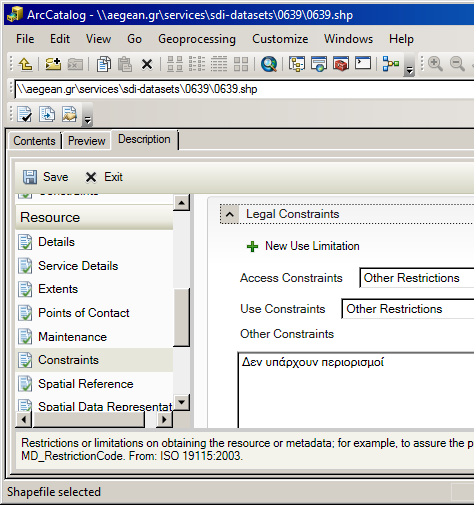Open the ModelBuilder window icon

click(x=391, y=64)
